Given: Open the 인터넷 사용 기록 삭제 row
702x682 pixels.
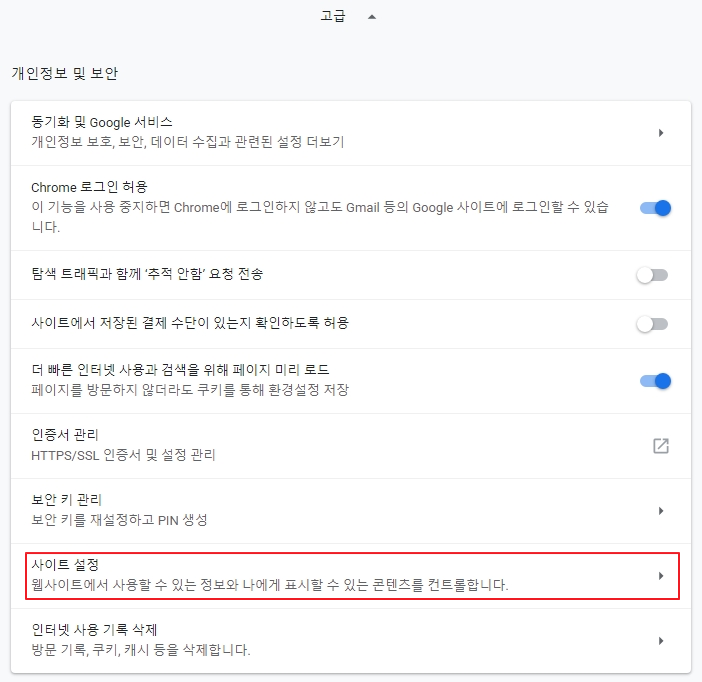Looking at the screenshot, I should point(351,641).
